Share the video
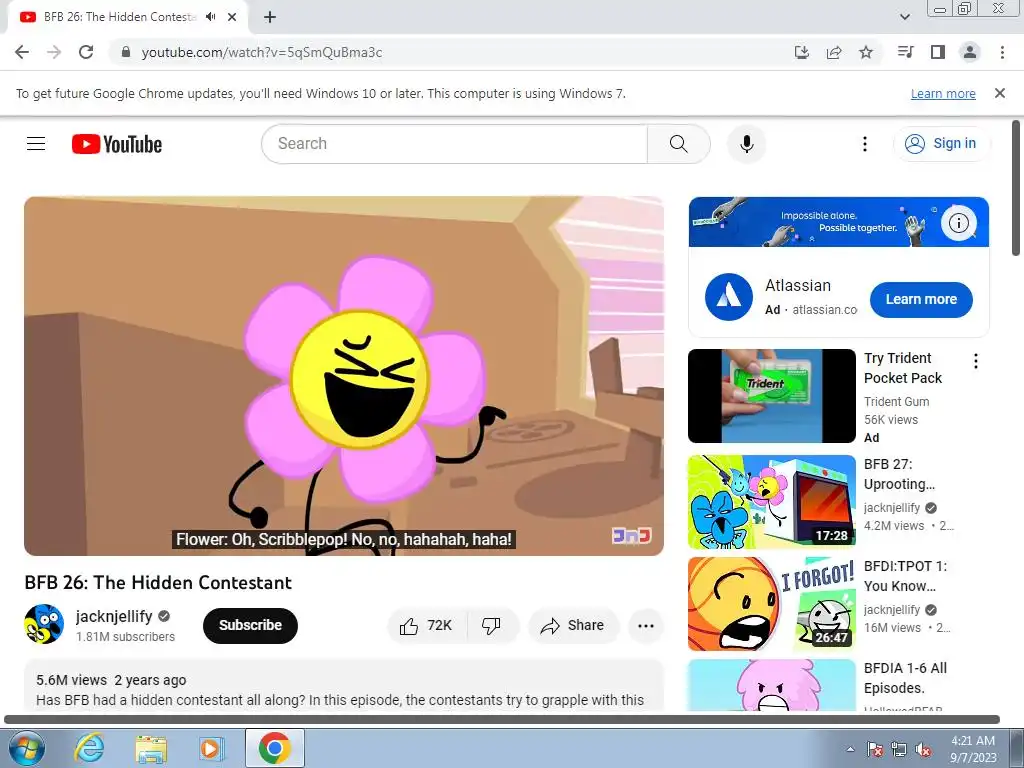This screenshot has height=768, width=1024. tap(573, 626)
